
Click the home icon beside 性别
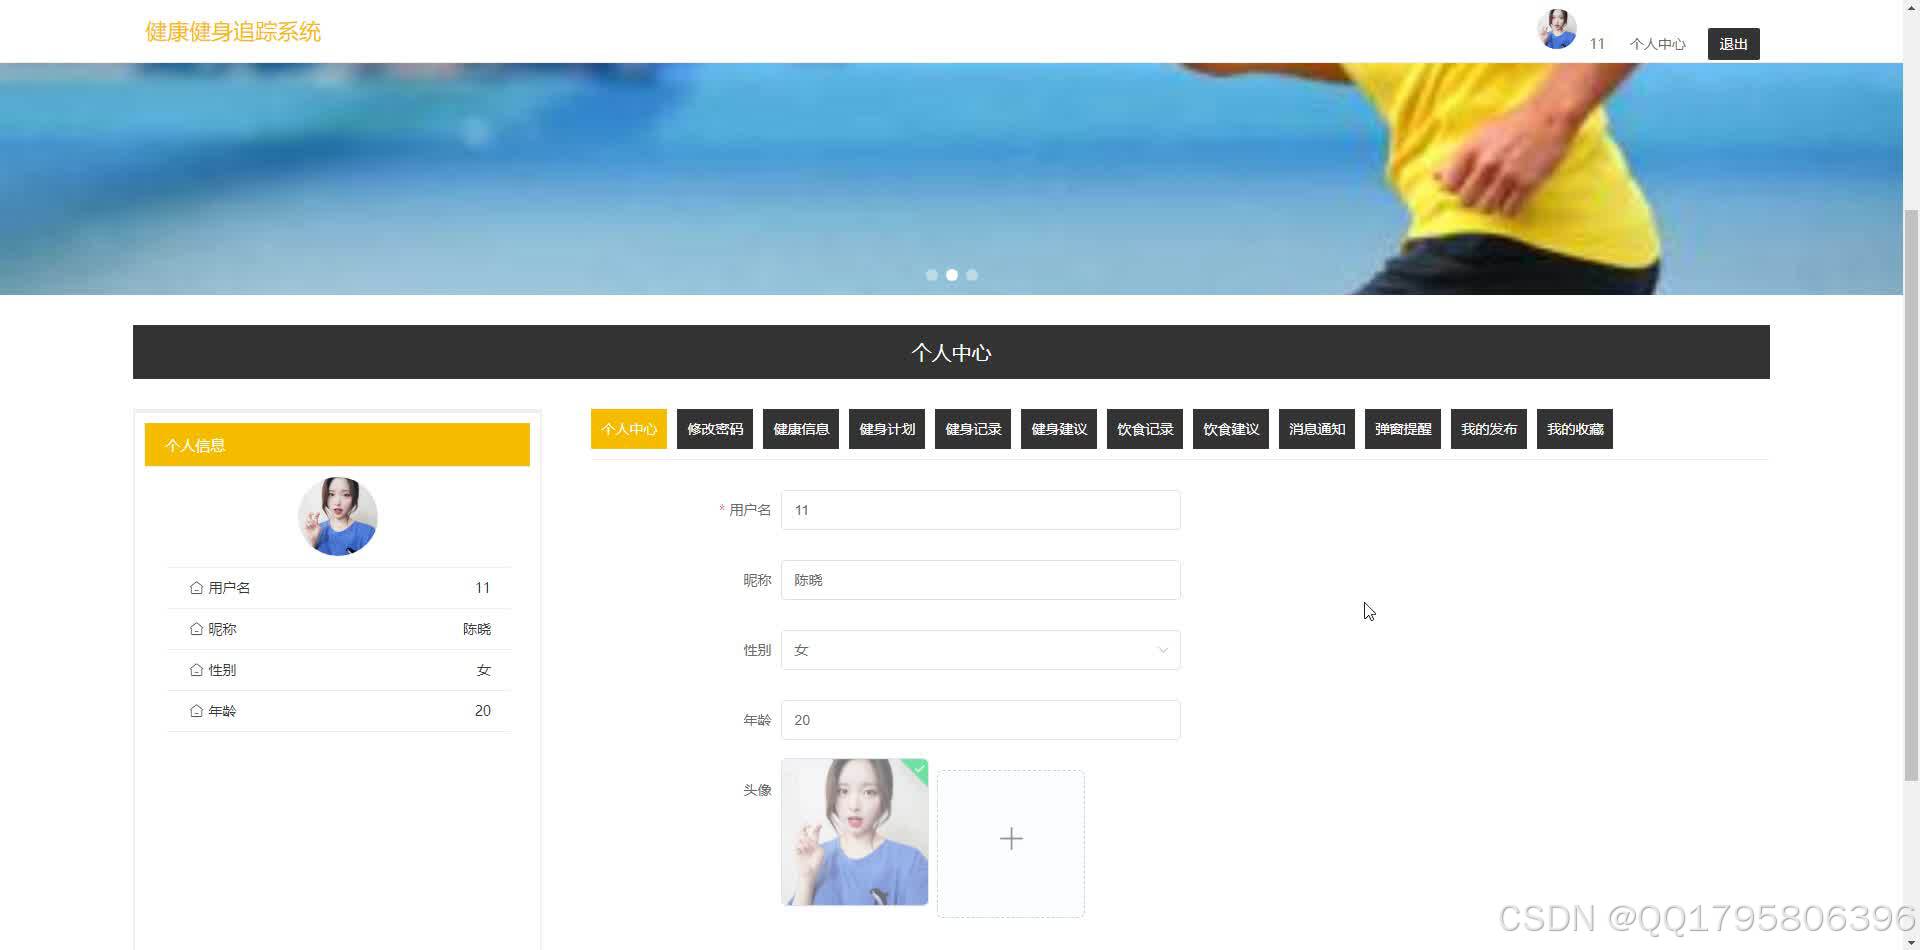[196, 670]
